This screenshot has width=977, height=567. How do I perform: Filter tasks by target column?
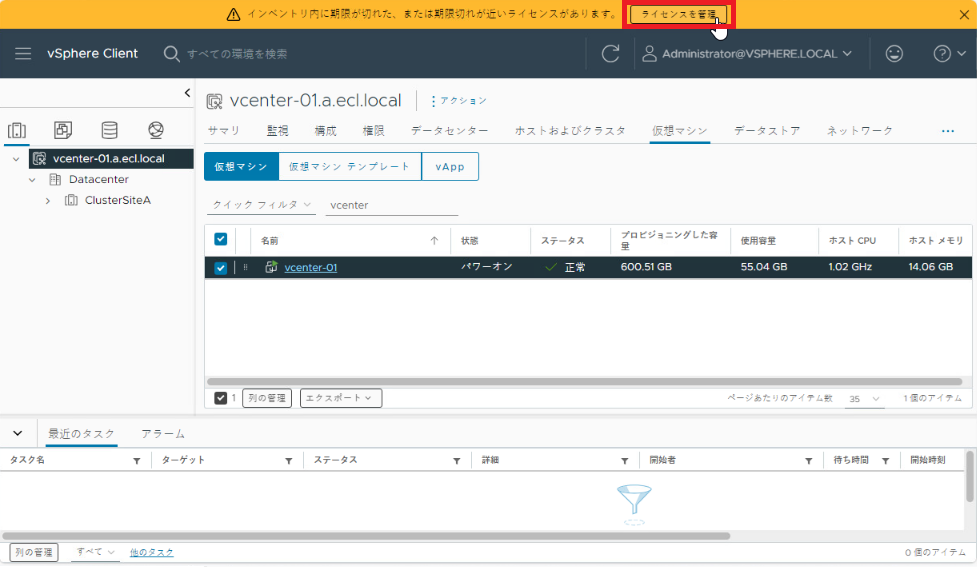288,461
